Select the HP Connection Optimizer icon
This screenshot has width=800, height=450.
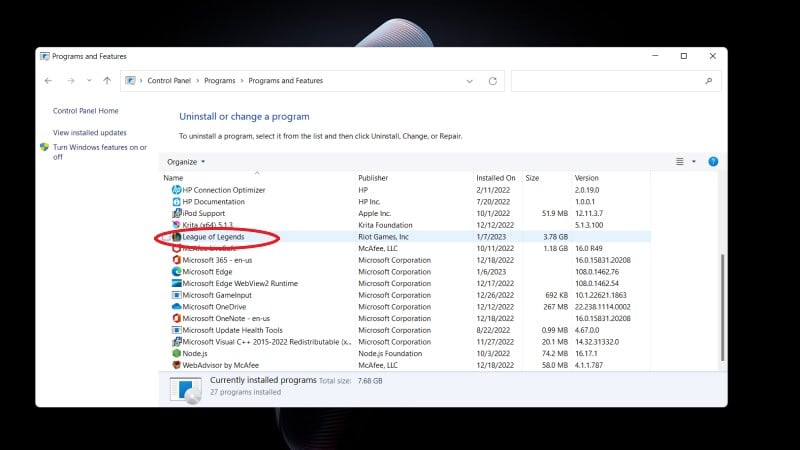[176, 190]
